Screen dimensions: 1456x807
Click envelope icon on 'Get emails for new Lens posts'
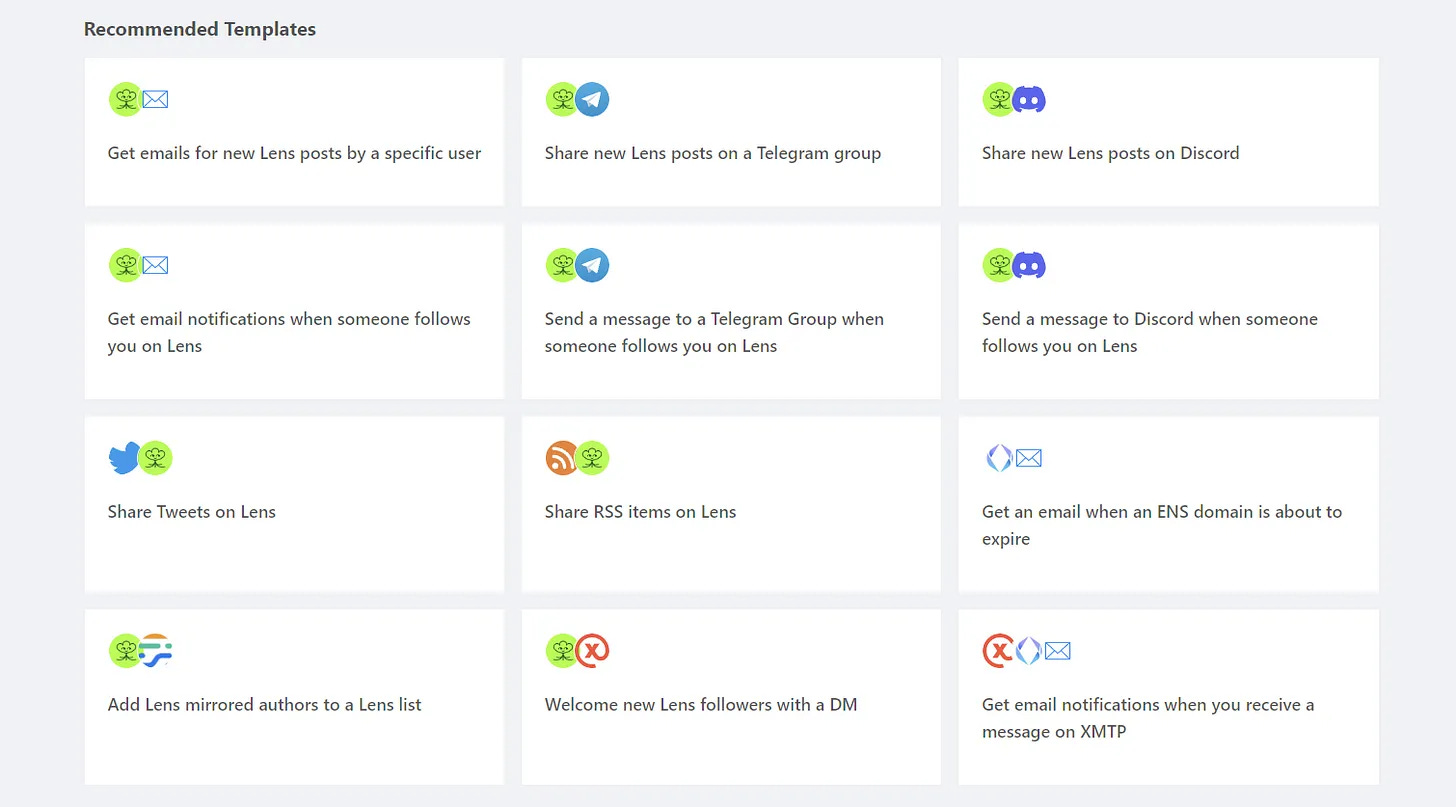[155, 100]
